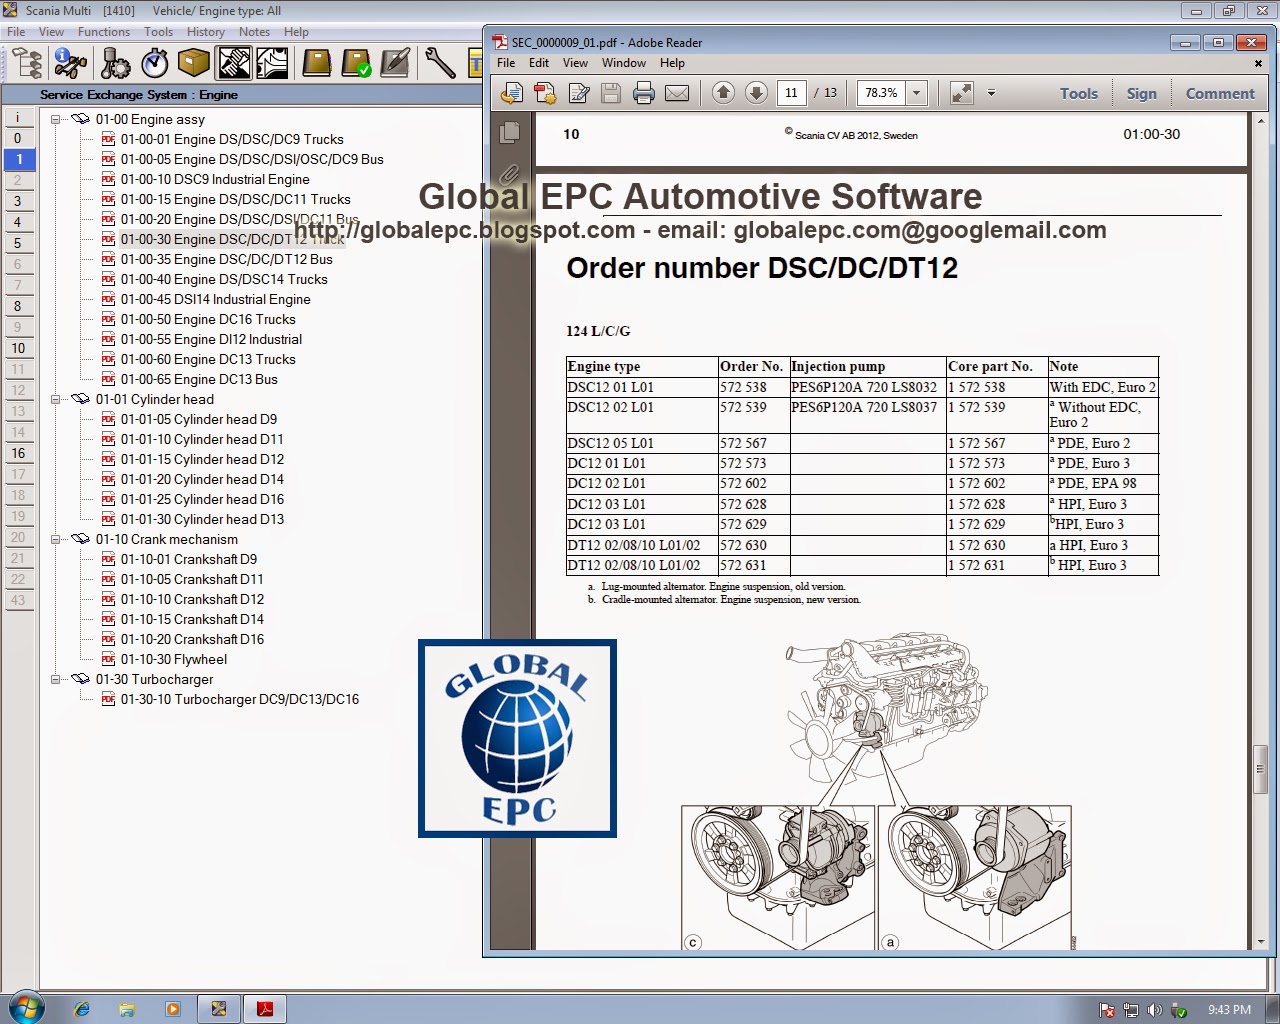Screen dimensions: 1280x1024
Task: Open the piston and gear parts icon
Action: click(115, 63)
